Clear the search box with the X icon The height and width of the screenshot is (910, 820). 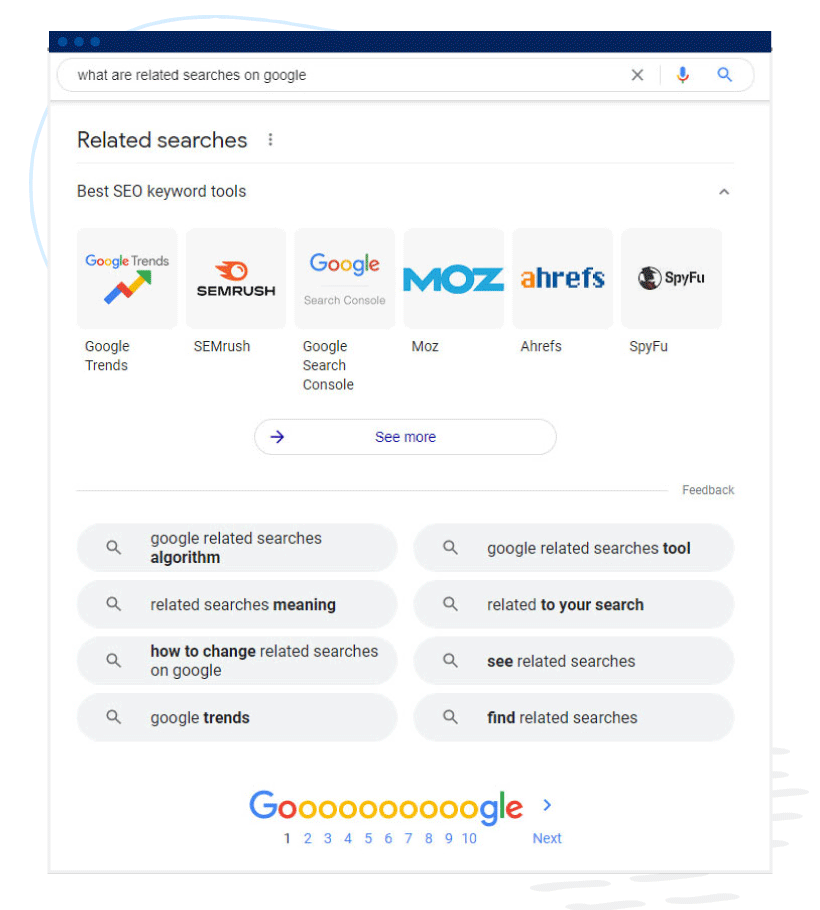[x=637, y=75]
